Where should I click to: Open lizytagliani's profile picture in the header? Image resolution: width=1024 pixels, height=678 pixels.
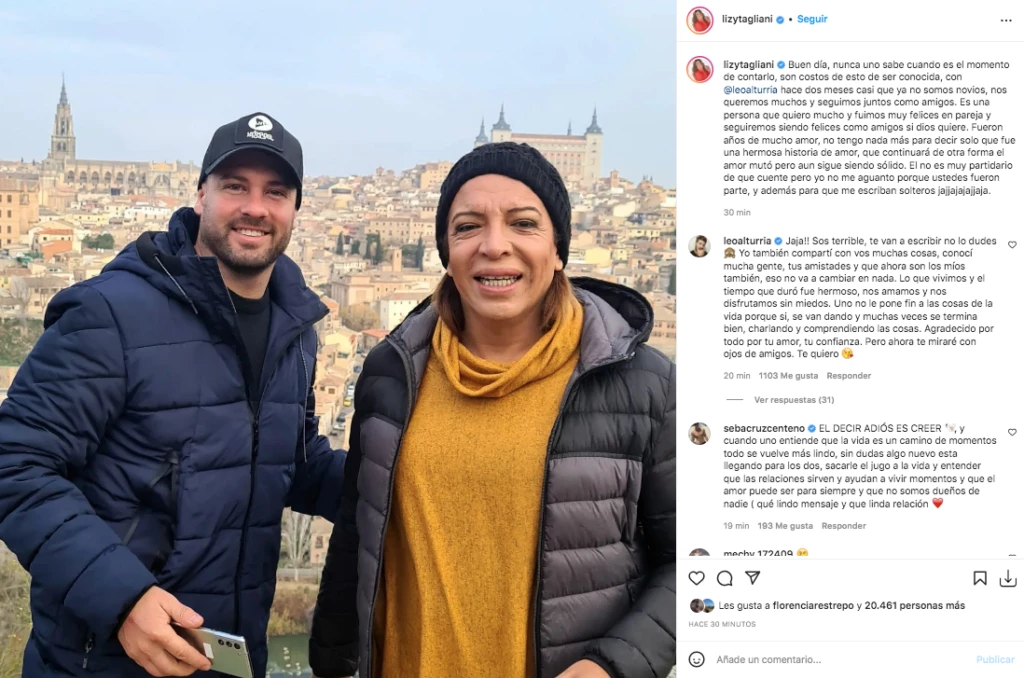[x=699, y=20]
